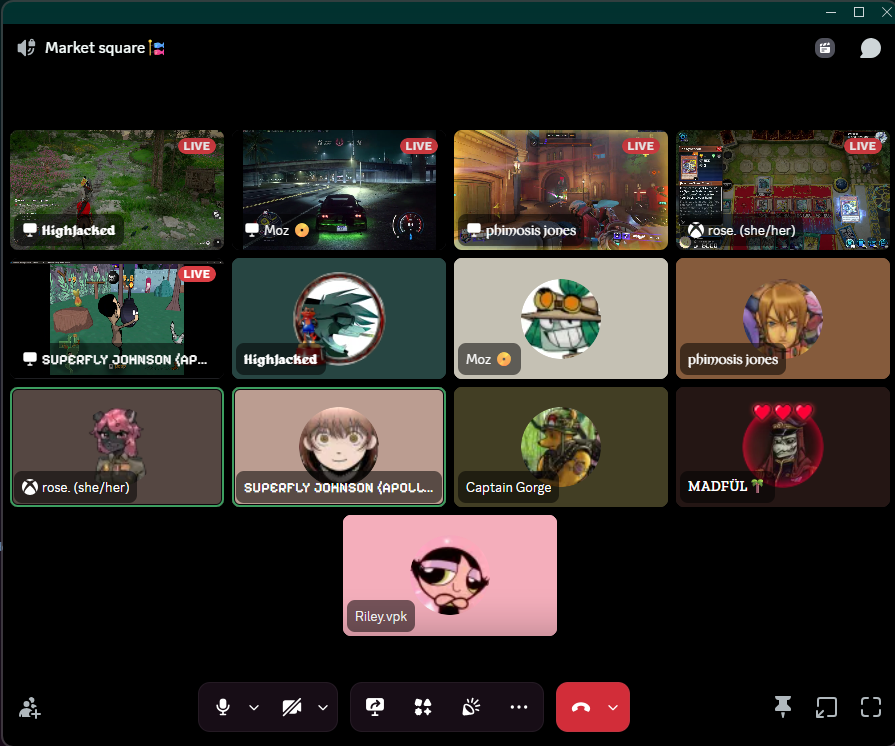Click the badge beside Moz's avatar name
Viewport: 895px width, 746px height.
click(504, 359)
